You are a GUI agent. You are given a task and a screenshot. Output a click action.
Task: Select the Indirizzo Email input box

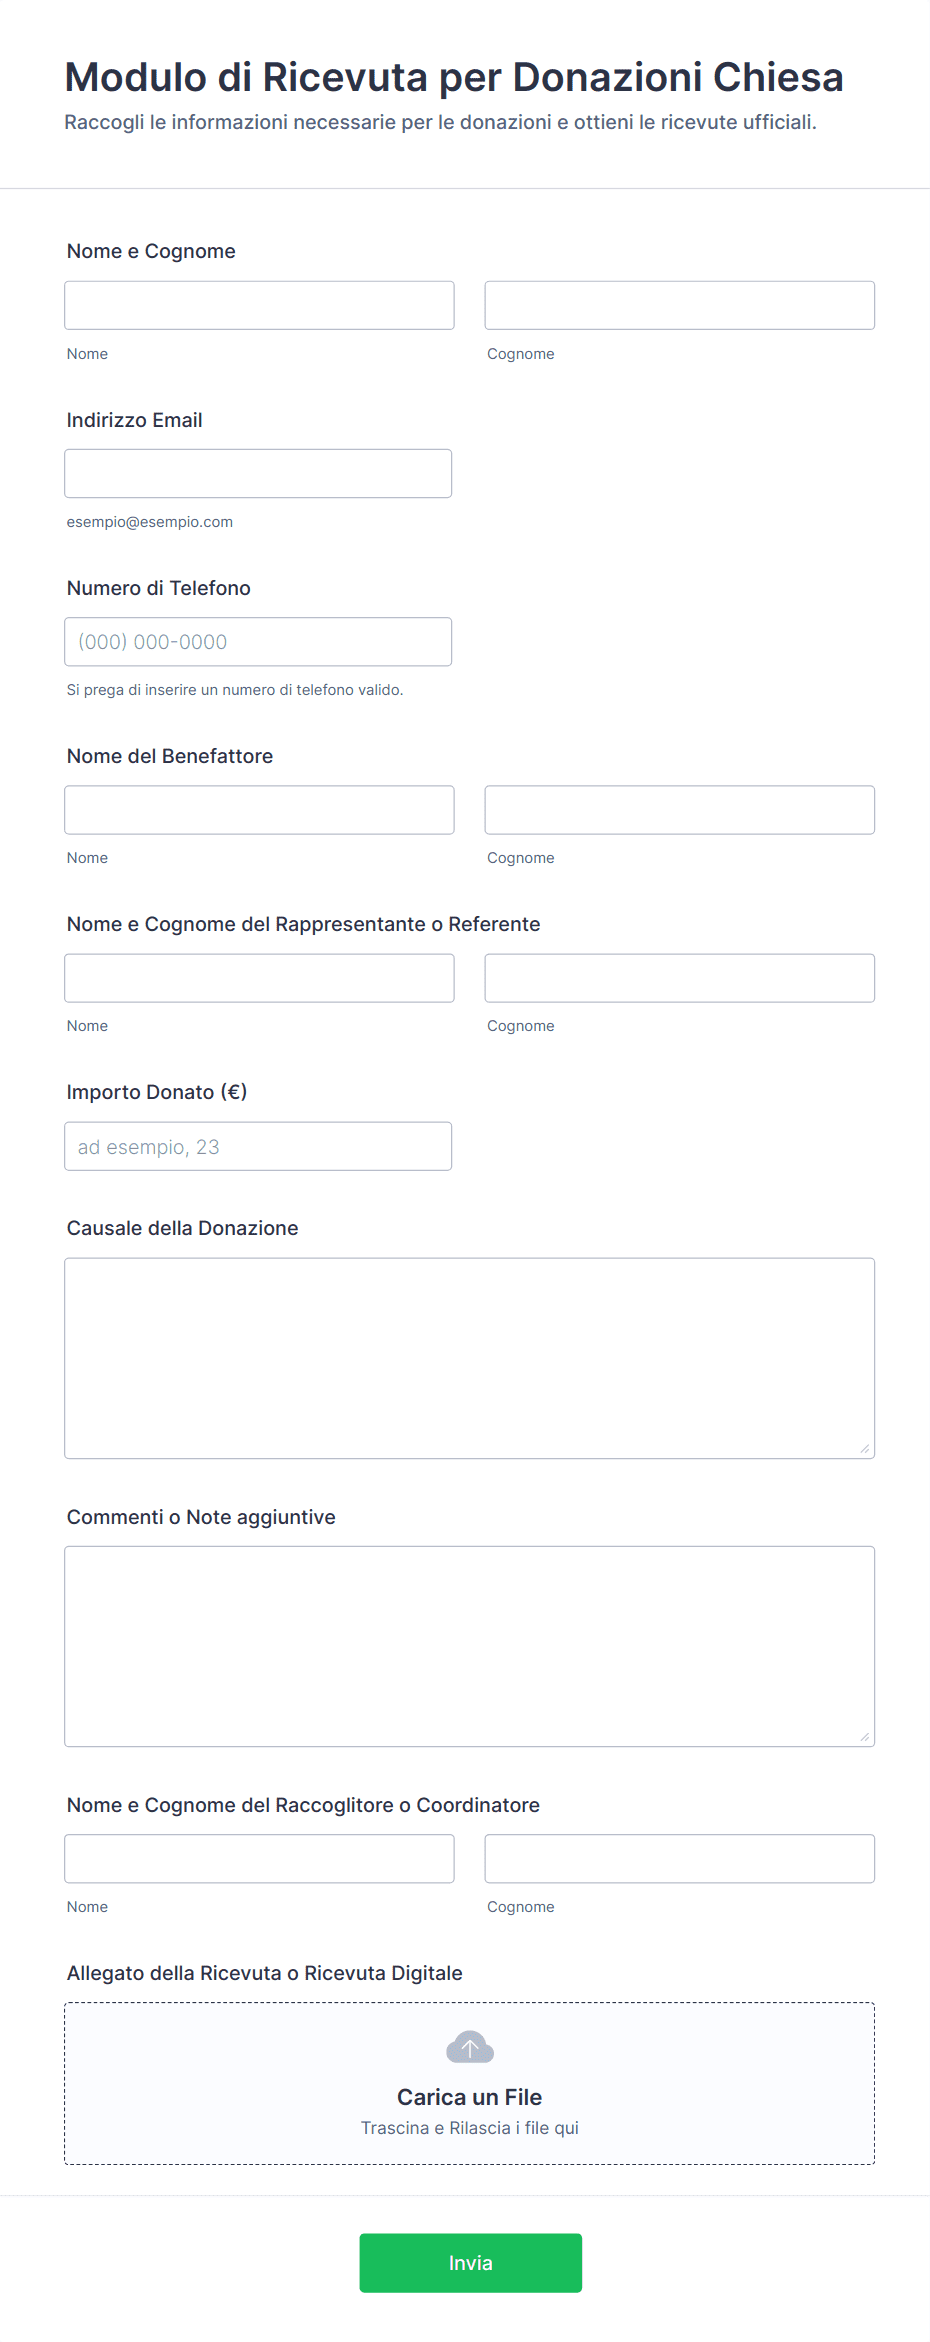[x=258, y=473]
